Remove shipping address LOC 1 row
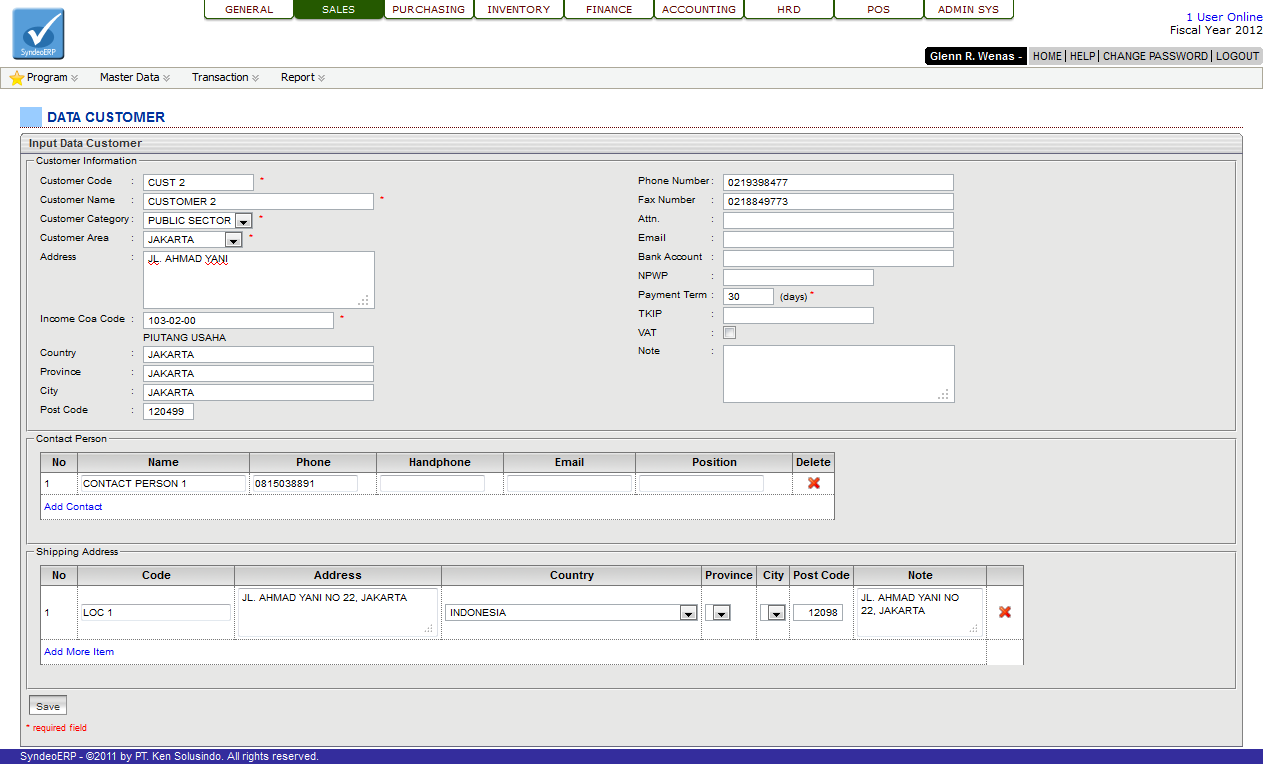 [x=1004, y=612]
